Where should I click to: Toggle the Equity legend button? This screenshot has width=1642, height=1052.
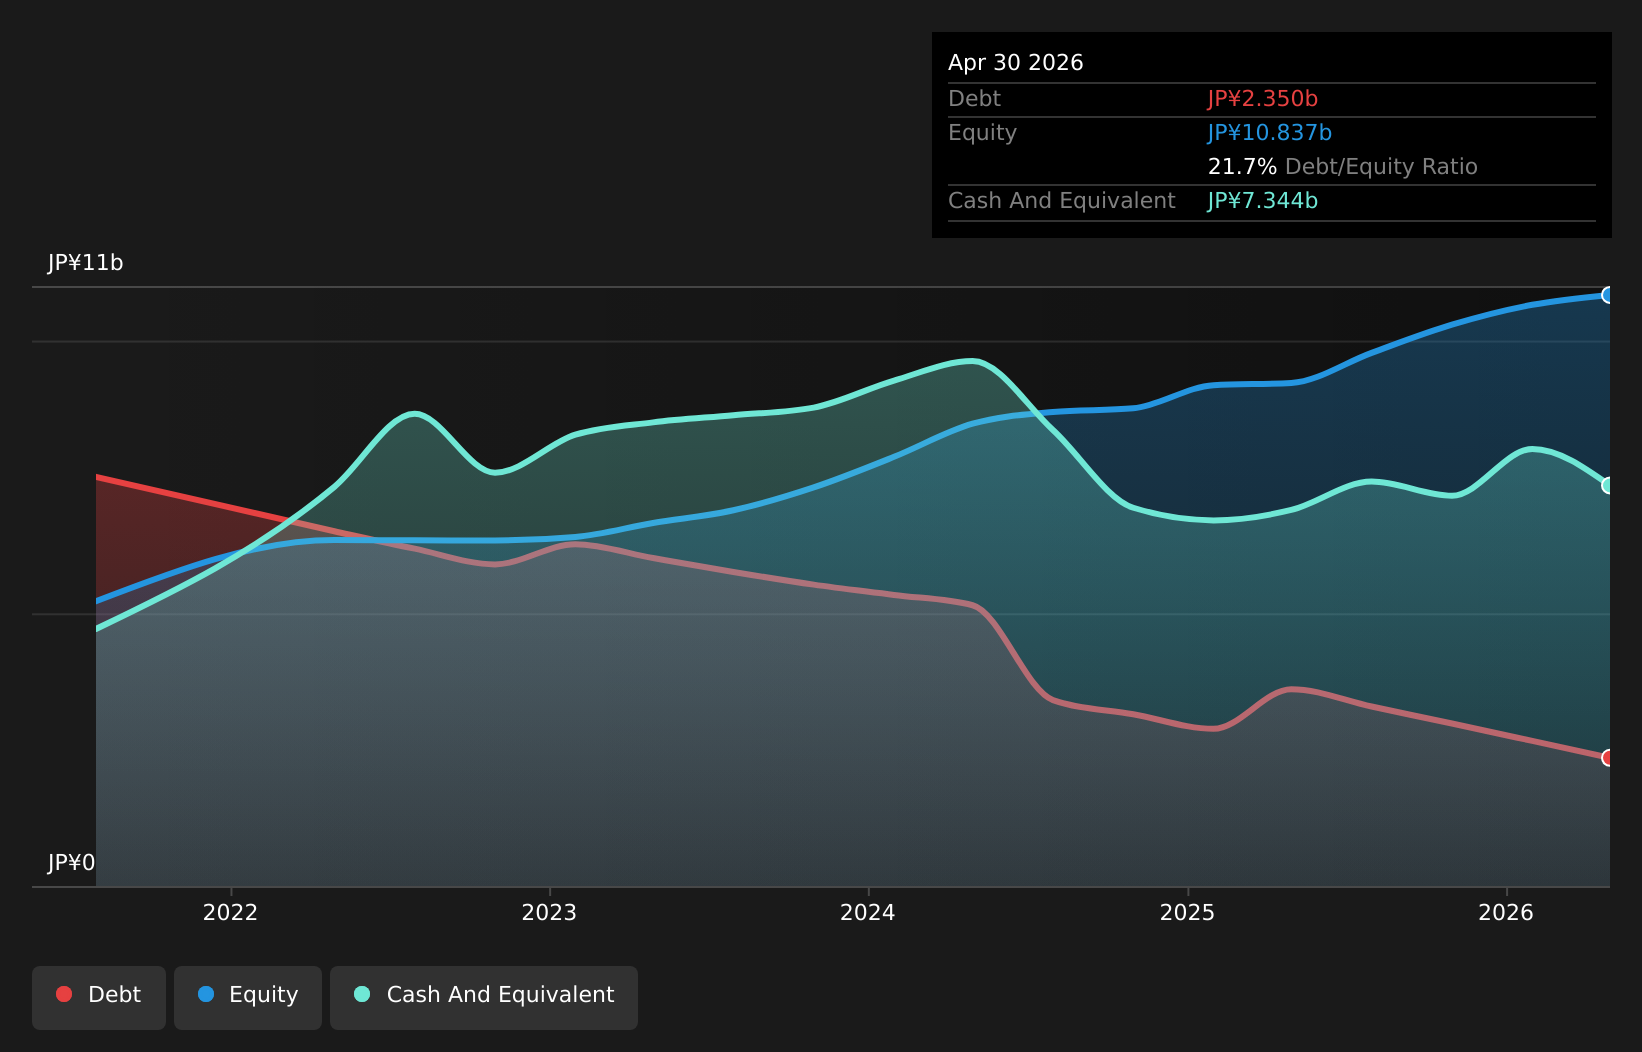pos(248,997)
